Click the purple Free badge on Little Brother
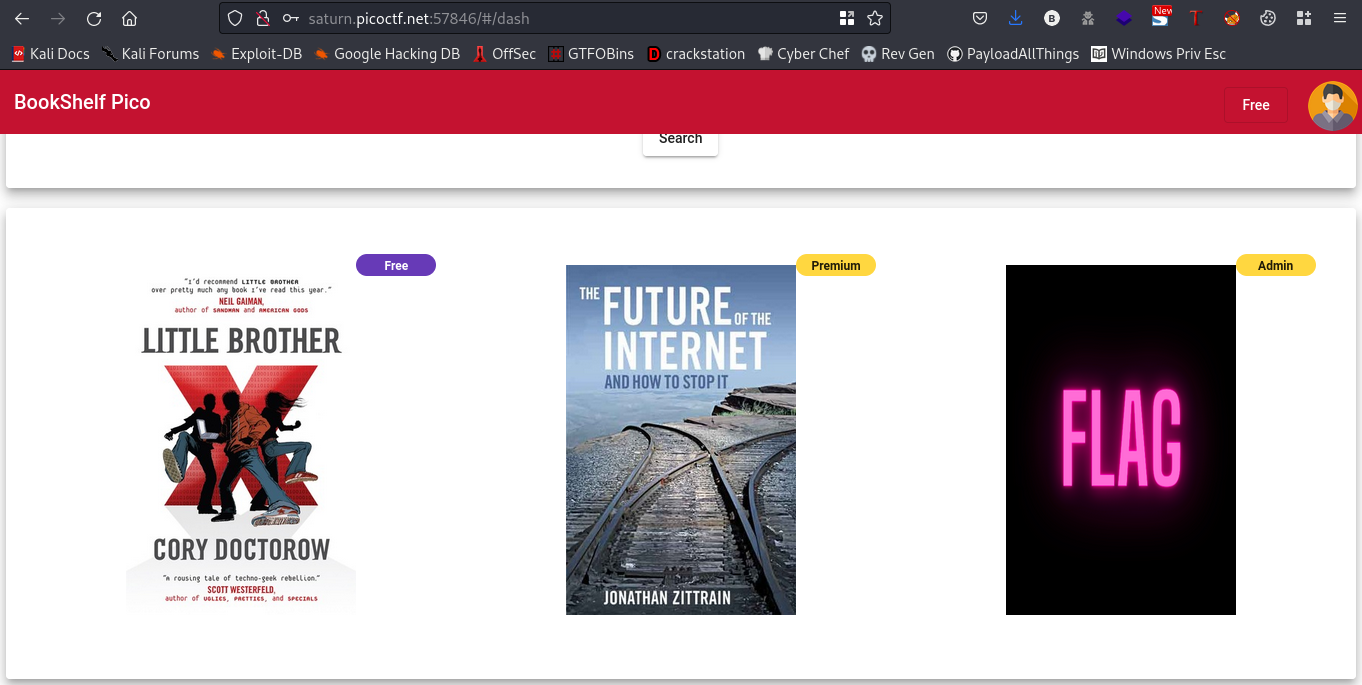Viewport: 1362px width, 685px height. (396, 265)
